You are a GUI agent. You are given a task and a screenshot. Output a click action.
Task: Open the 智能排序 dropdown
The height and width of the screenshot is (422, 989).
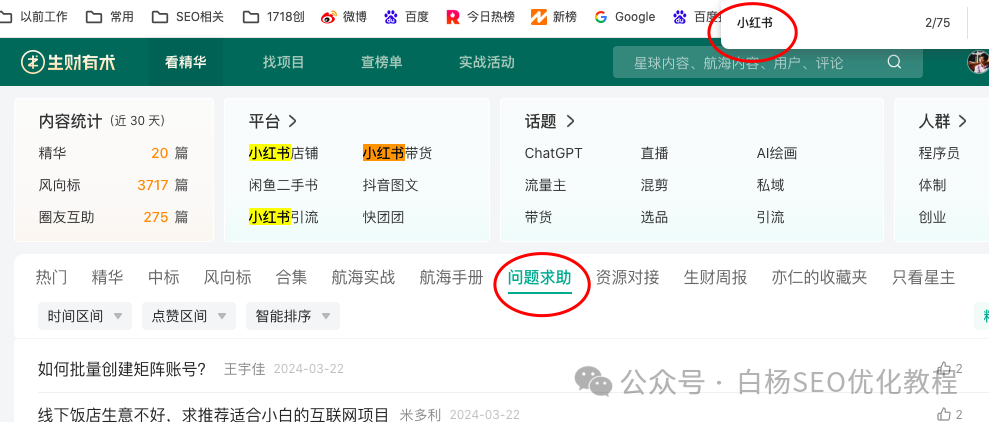(293, 316)
